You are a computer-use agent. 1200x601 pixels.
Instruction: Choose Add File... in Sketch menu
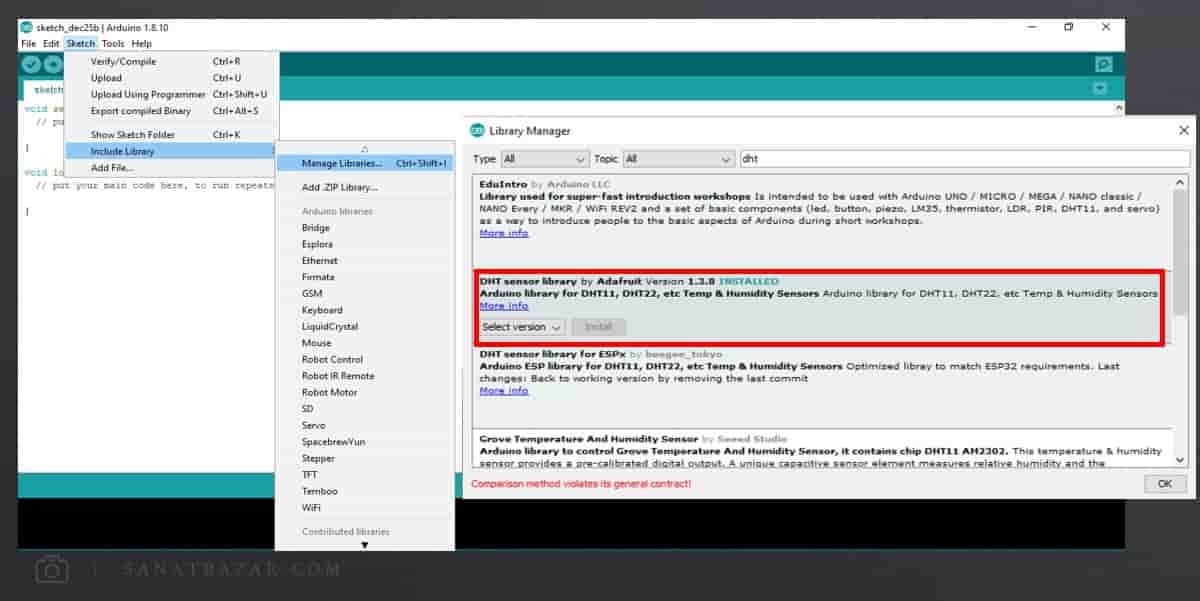pos(171,168)
